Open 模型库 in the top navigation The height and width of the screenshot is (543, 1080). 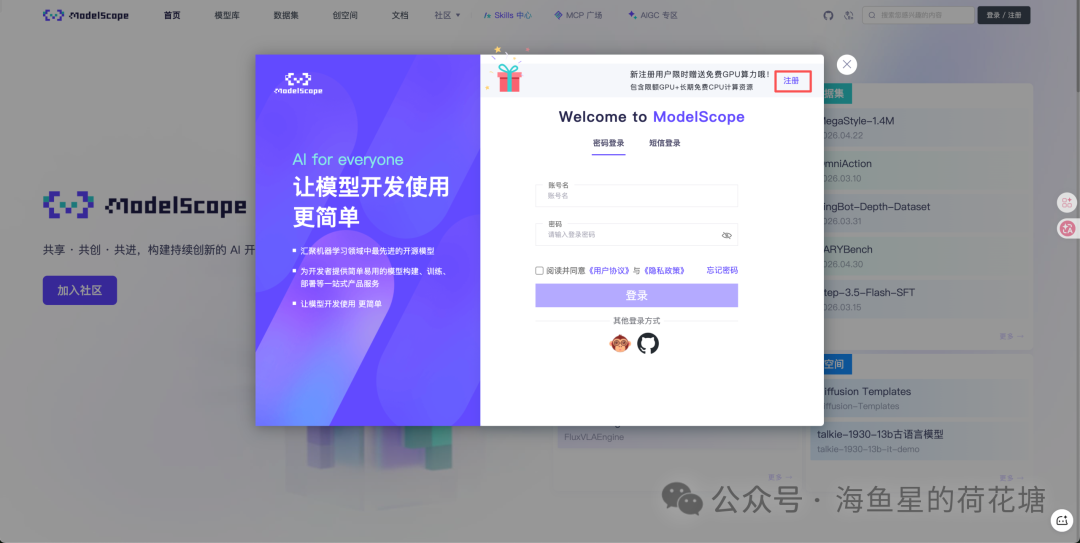(227, 15)
